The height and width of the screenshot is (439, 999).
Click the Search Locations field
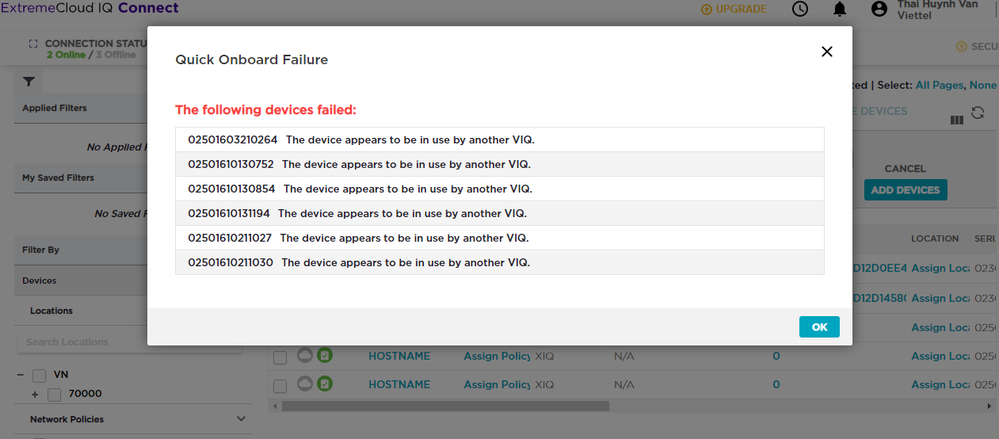tap(129, 342)
